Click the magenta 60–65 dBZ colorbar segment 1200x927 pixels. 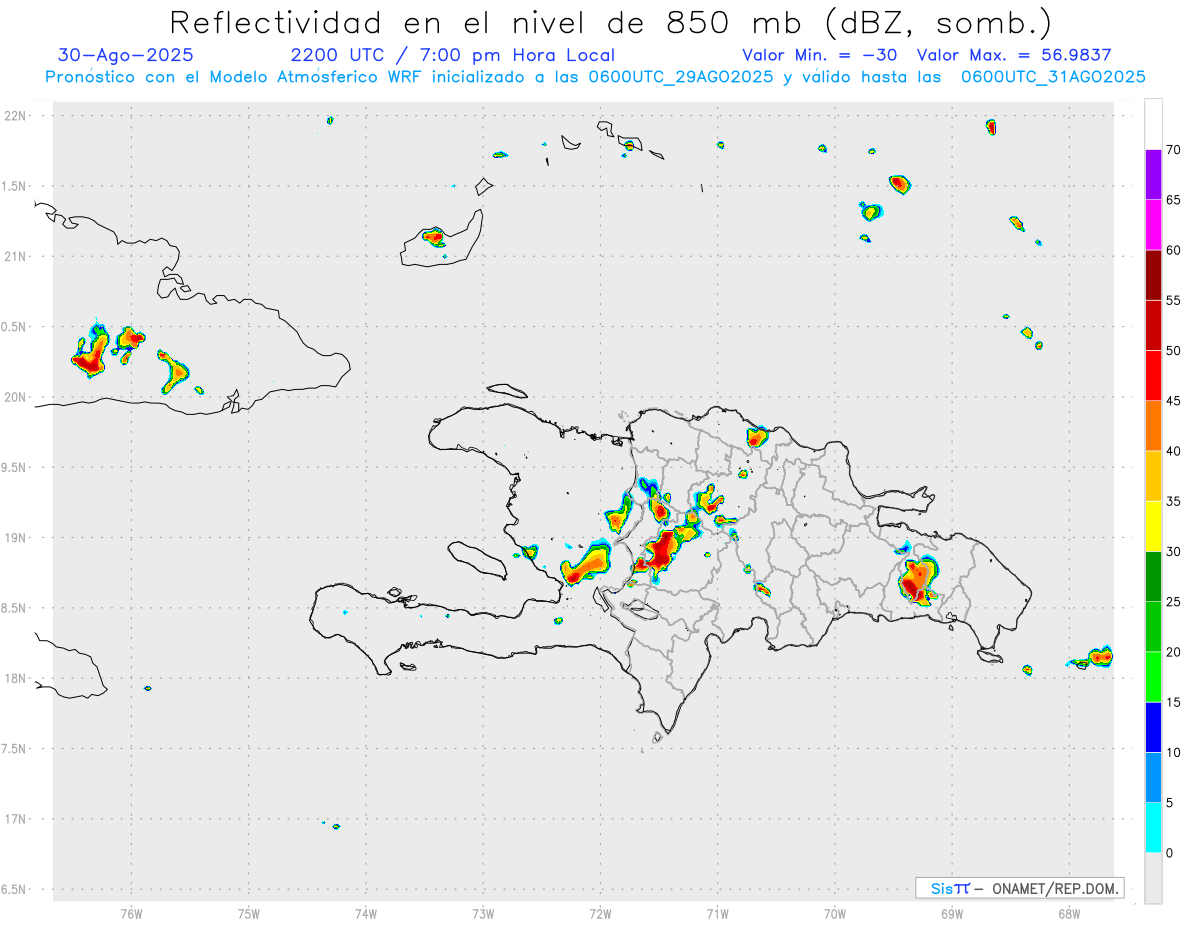[x=1153, y=224]
